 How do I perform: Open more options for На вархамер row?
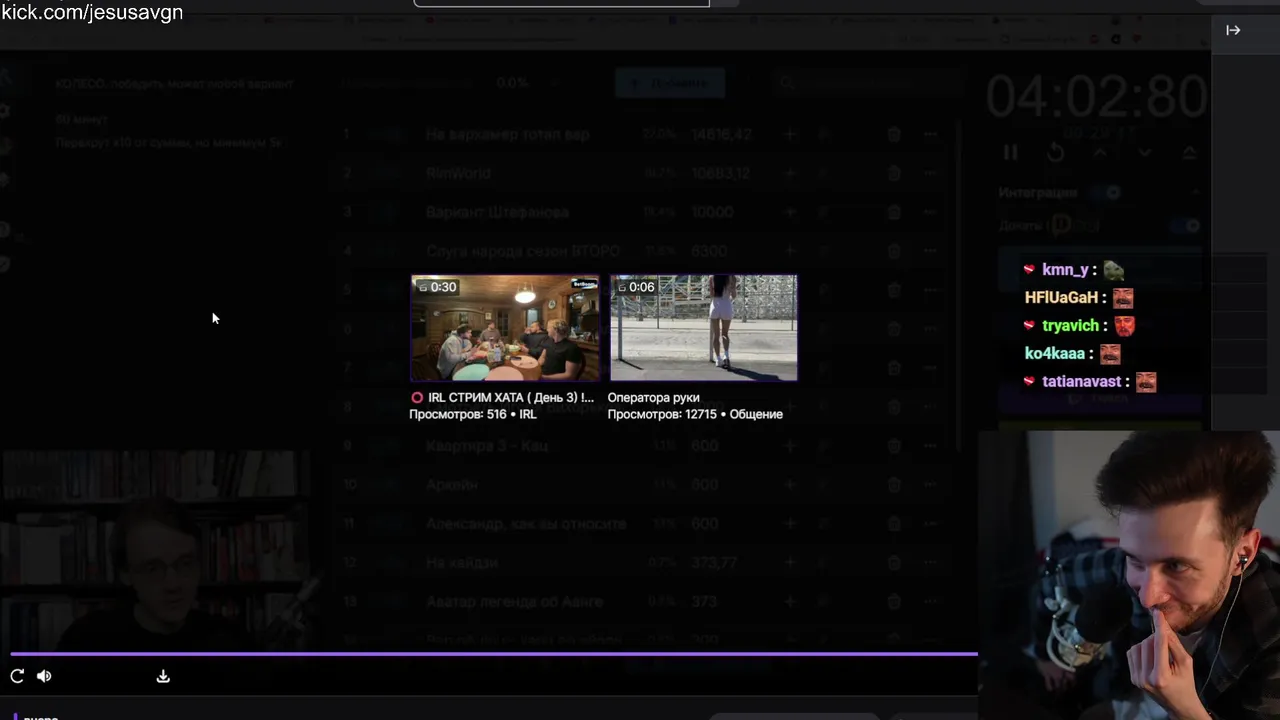(x=930, y=134)
